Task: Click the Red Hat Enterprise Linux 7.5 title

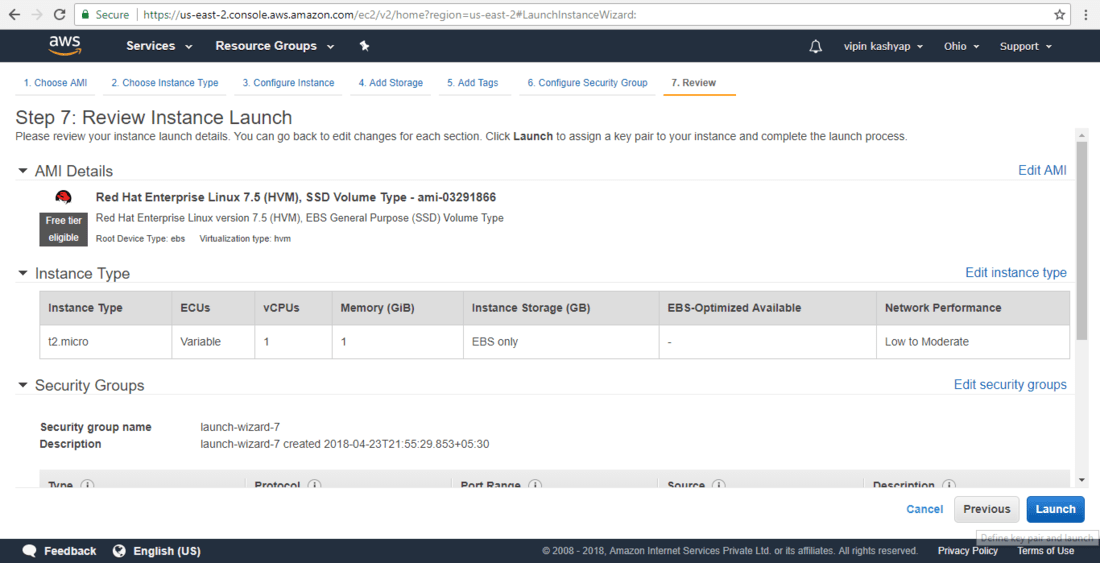Action: pyautogui.click(x=296, y=197)
